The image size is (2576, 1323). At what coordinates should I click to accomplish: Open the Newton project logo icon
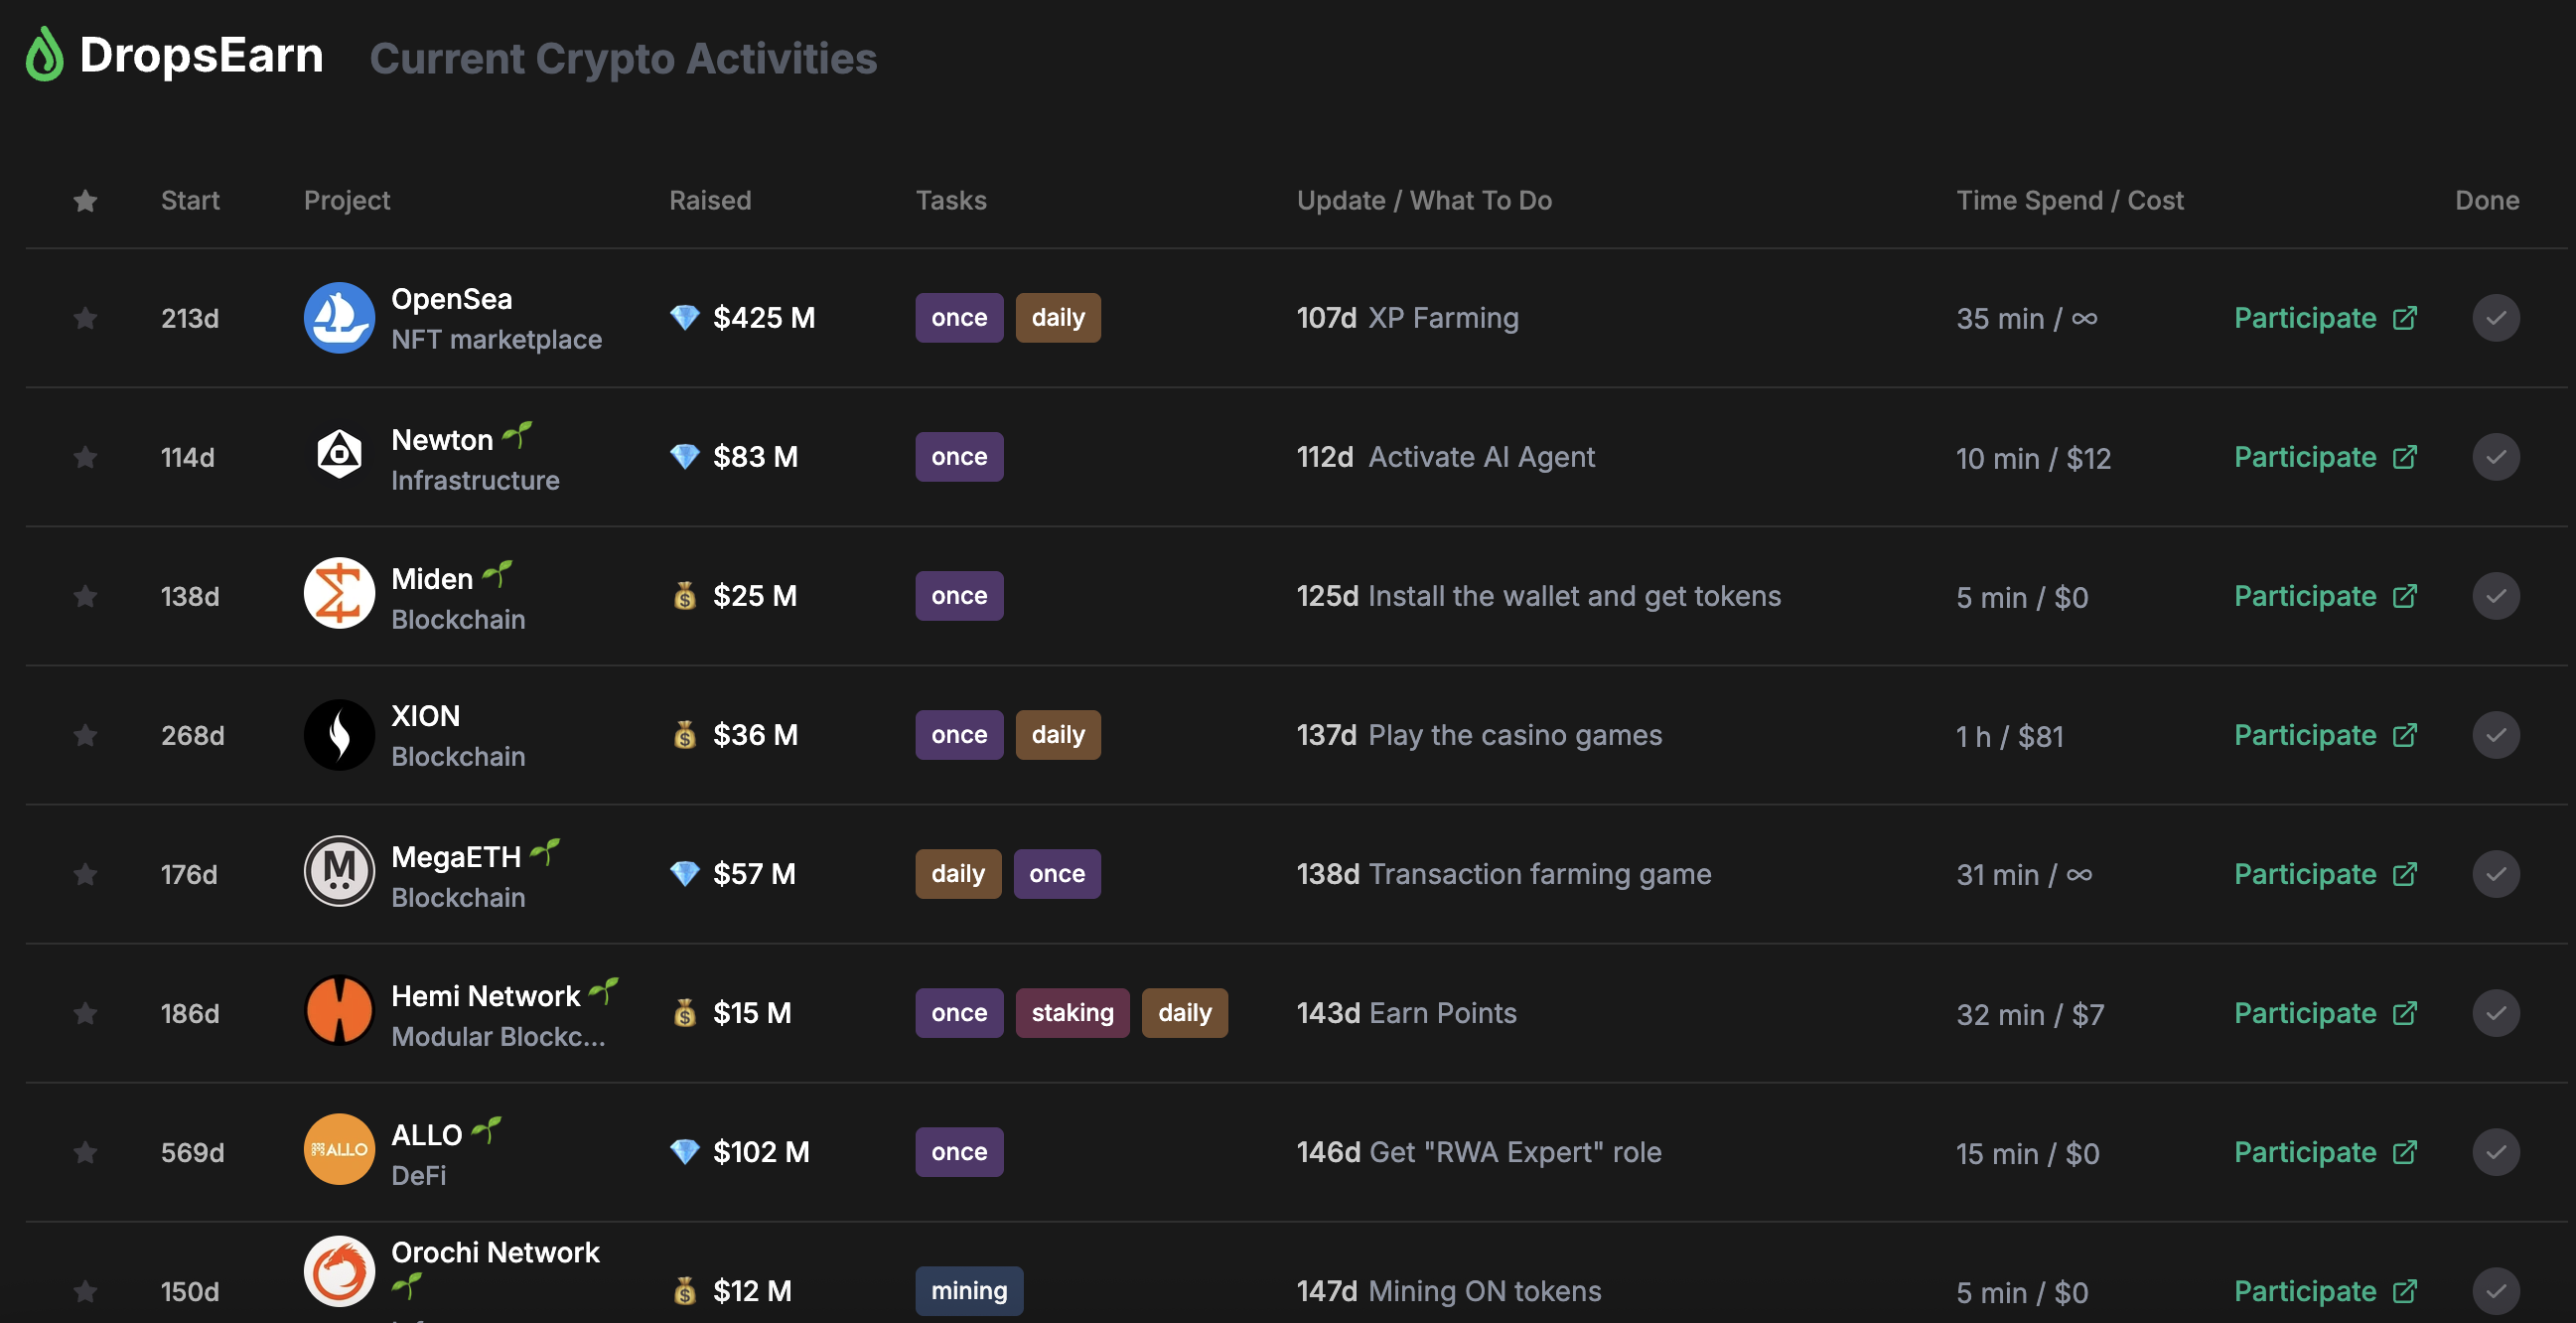pos(339,456)
